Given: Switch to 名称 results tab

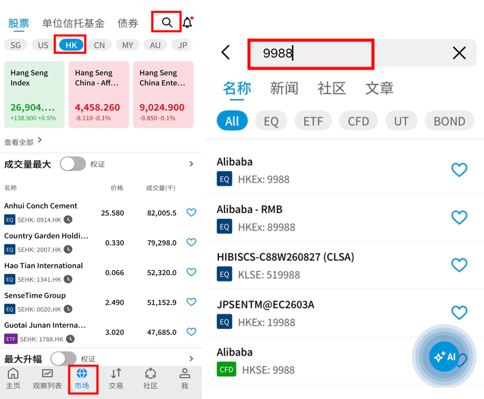Looking at the screenshot, I should (237, 88).
